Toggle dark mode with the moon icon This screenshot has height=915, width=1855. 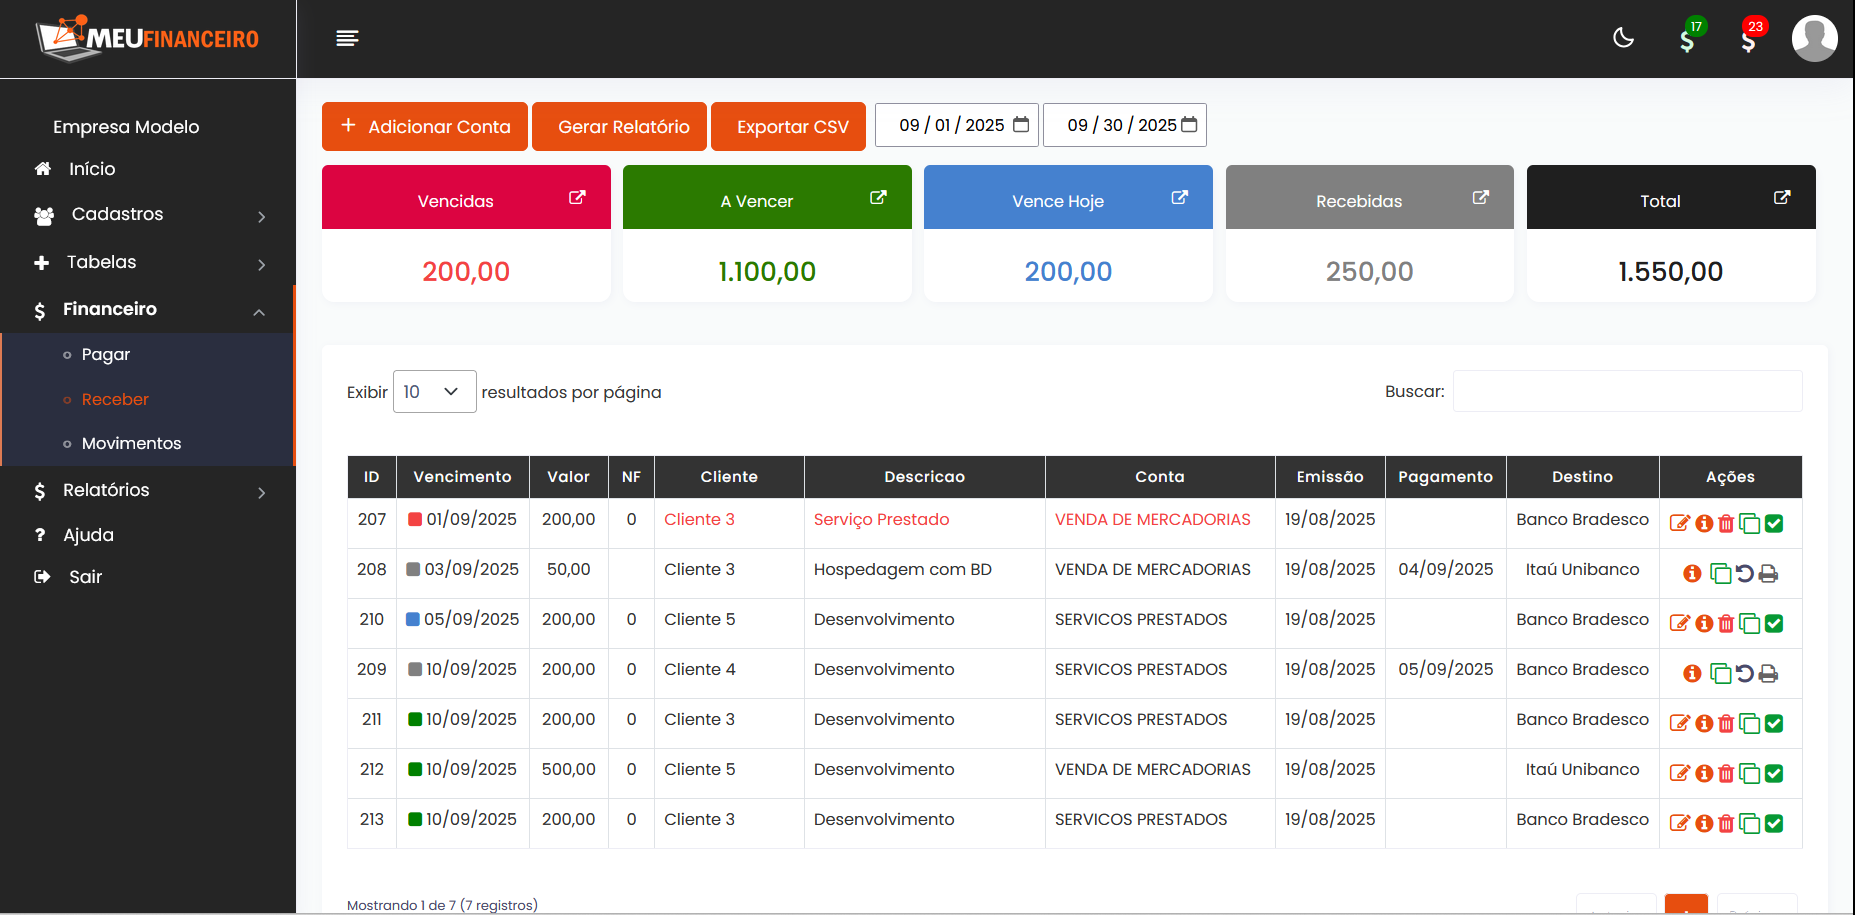click(1624, 38)
